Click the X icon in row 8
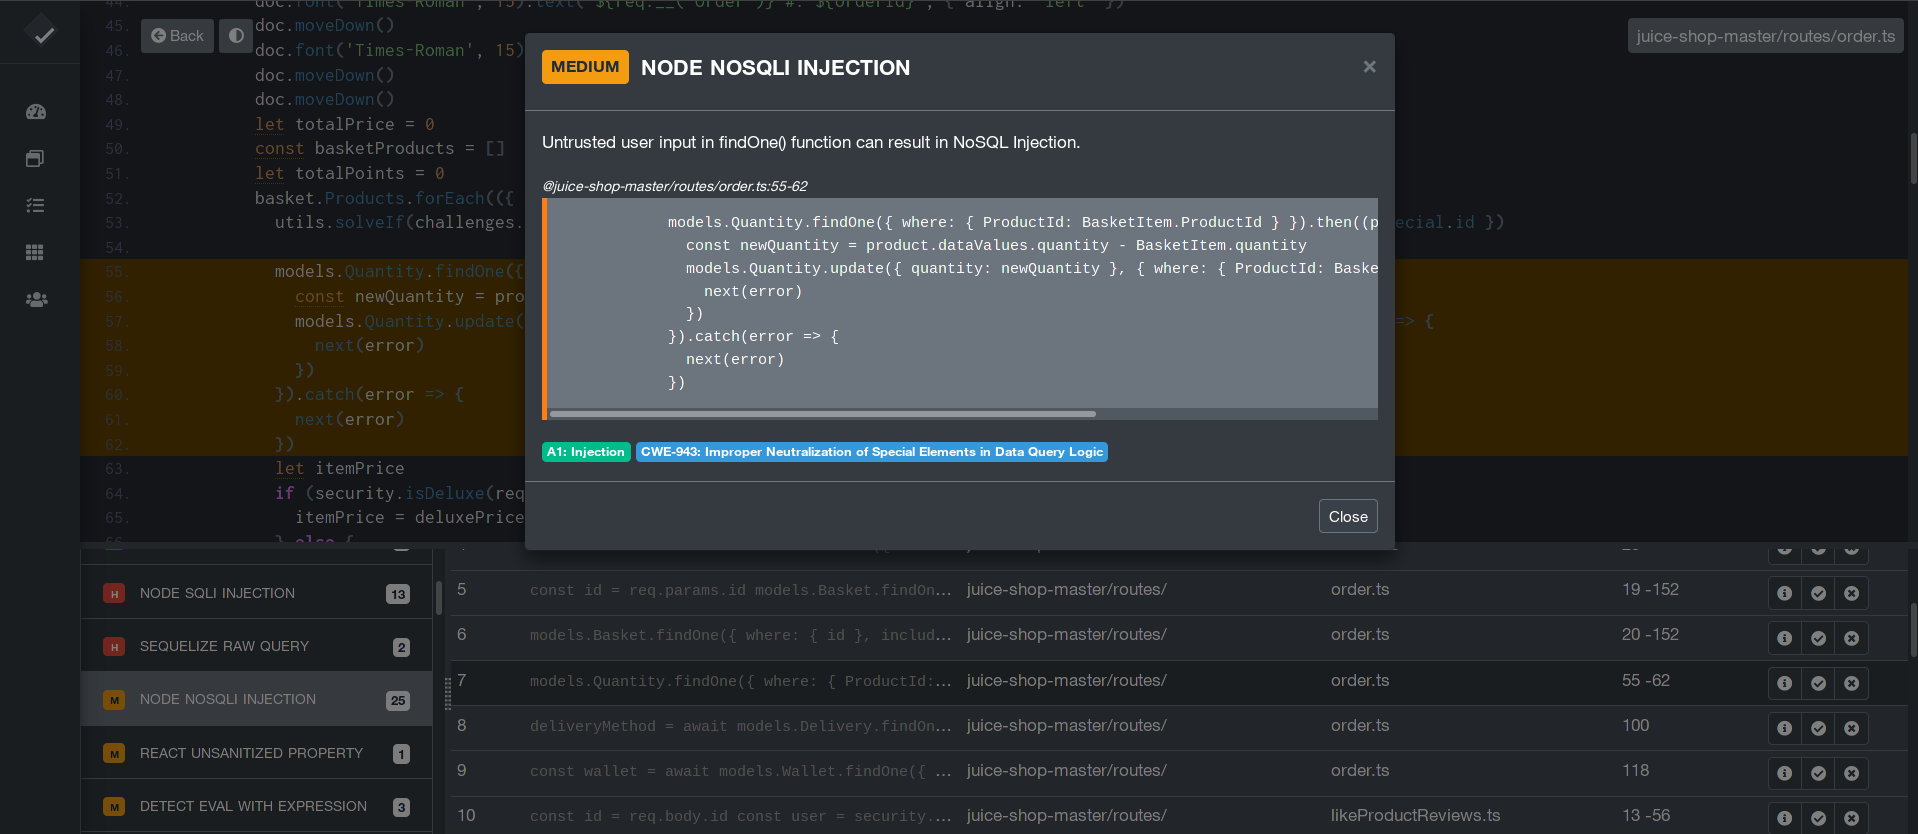Image resolution: width=1918 pixels, height=834 pixels. tap(1851, 728)
